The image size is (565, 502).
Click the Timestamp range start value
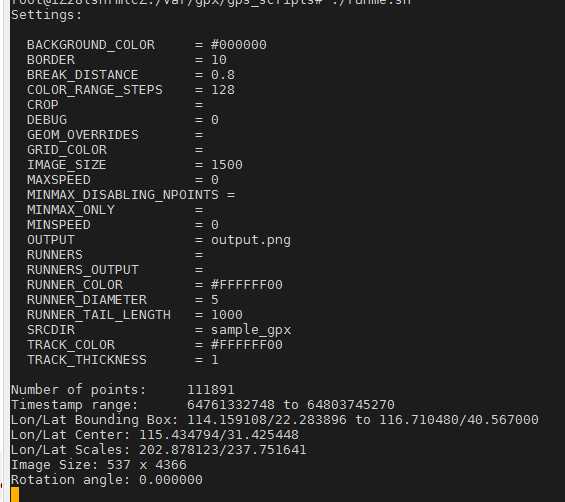231,405
